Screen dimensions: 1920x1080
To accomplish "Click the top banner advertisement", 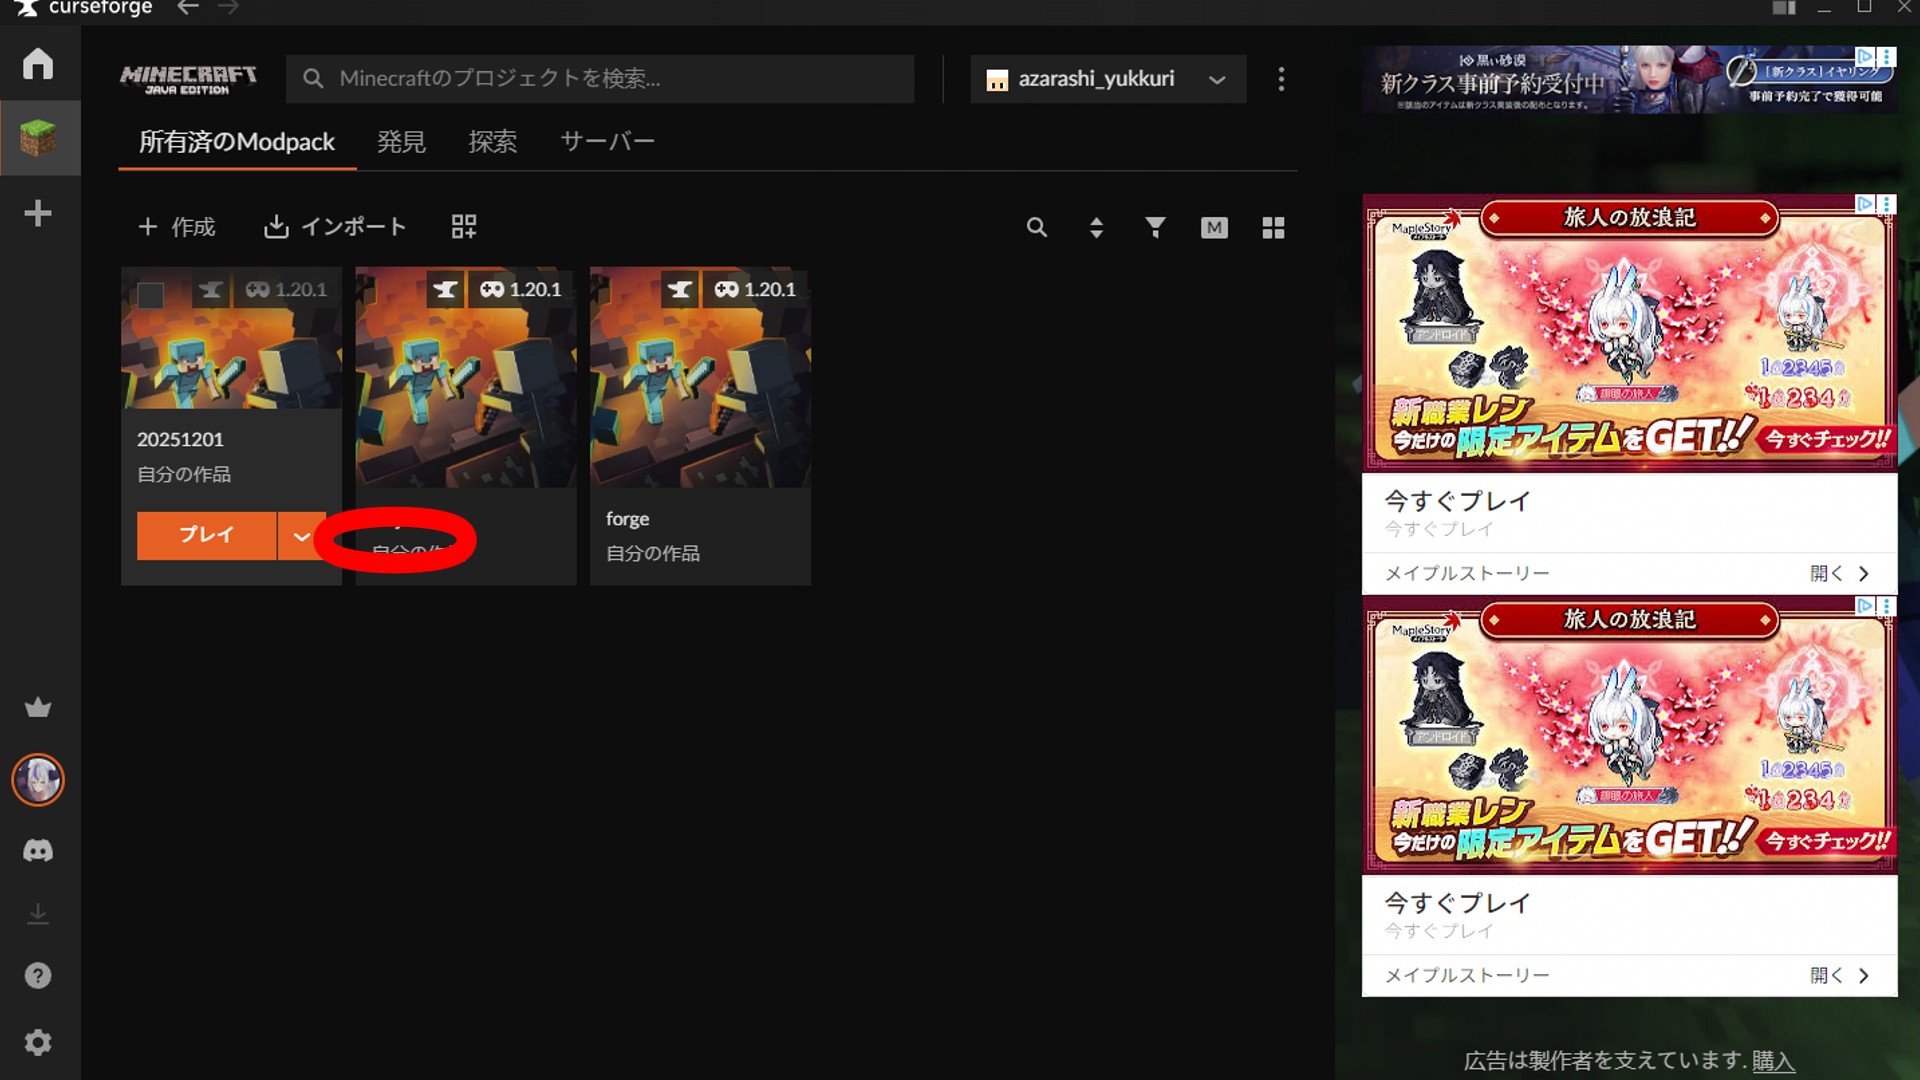I will [1629, 79].
